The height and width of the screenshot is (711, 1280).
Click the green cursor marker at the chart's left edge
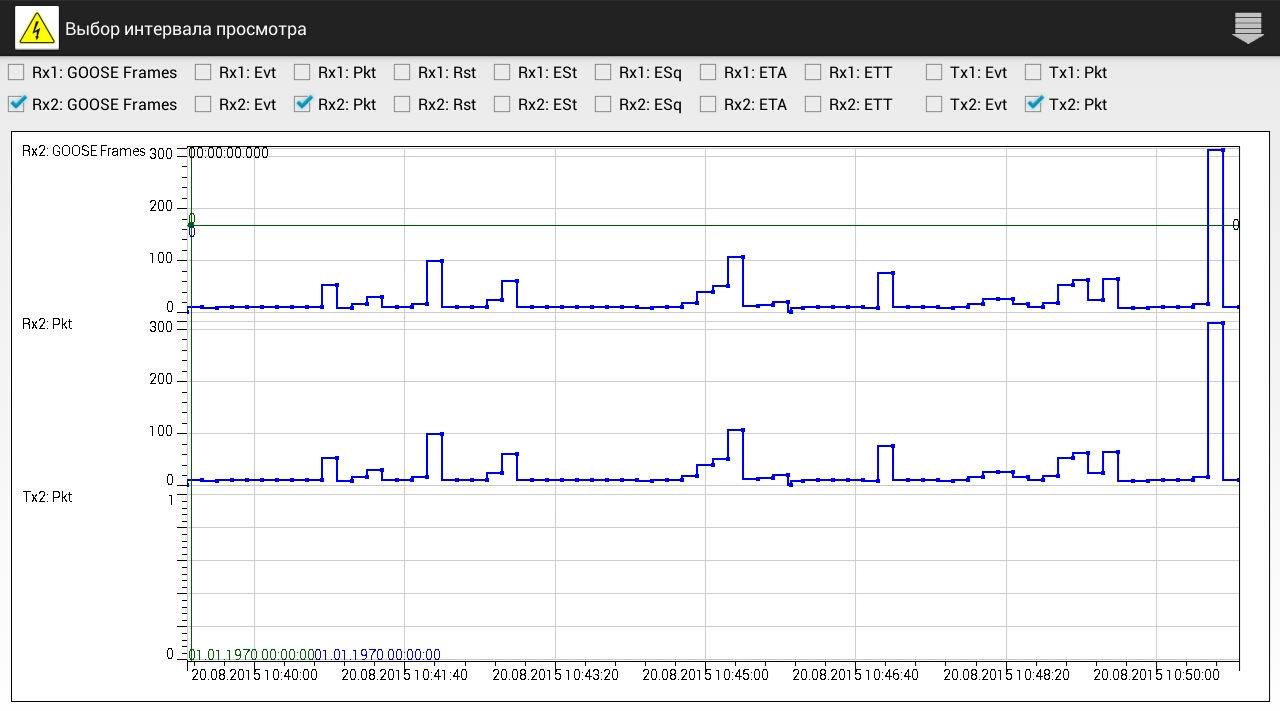coord(191,225)
